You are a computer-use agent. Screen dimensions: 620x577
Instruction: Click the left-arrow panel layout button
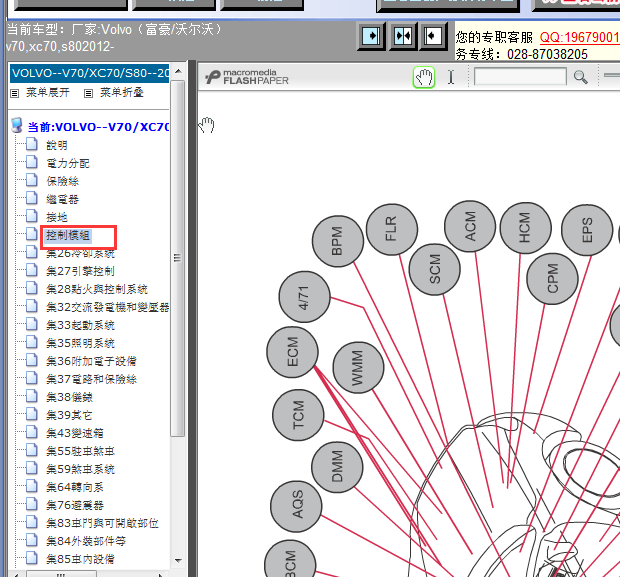433,36
